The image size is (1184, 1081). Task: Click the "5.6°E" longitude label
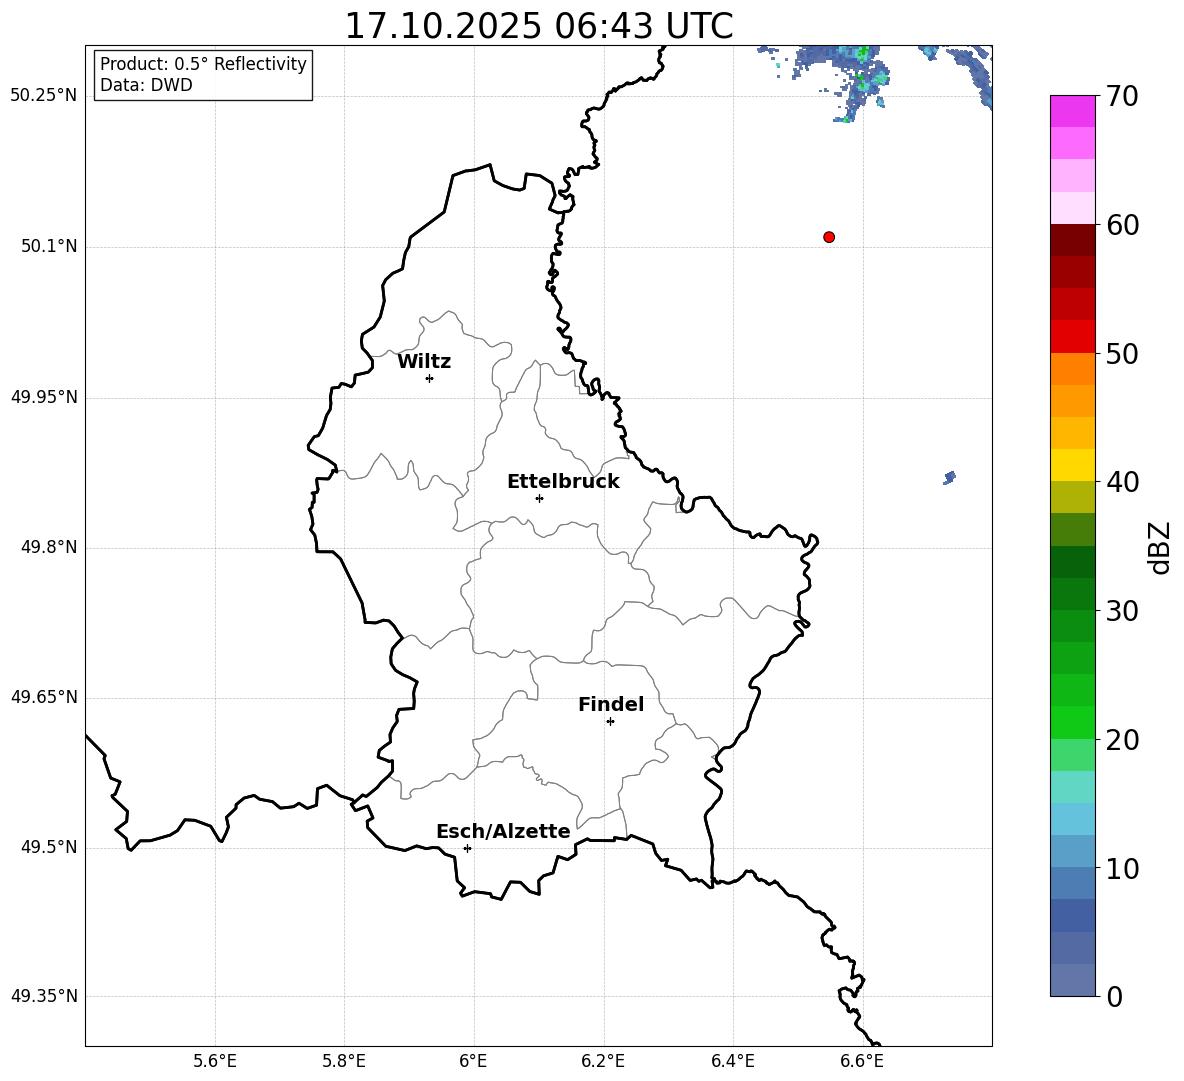pyautogui.click(x=215, y=1061)
